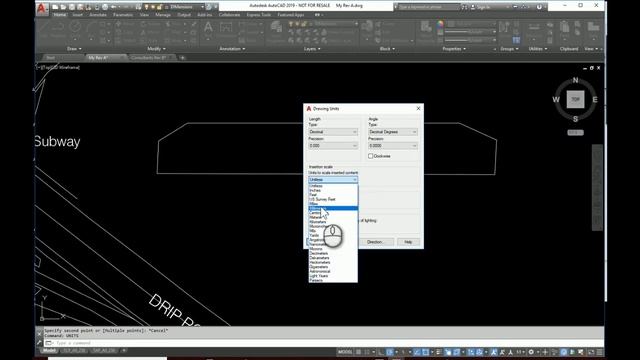
Task: Open the Angle Type dropdown showing Decimal Degrees
Action: [x=393, y=132]
